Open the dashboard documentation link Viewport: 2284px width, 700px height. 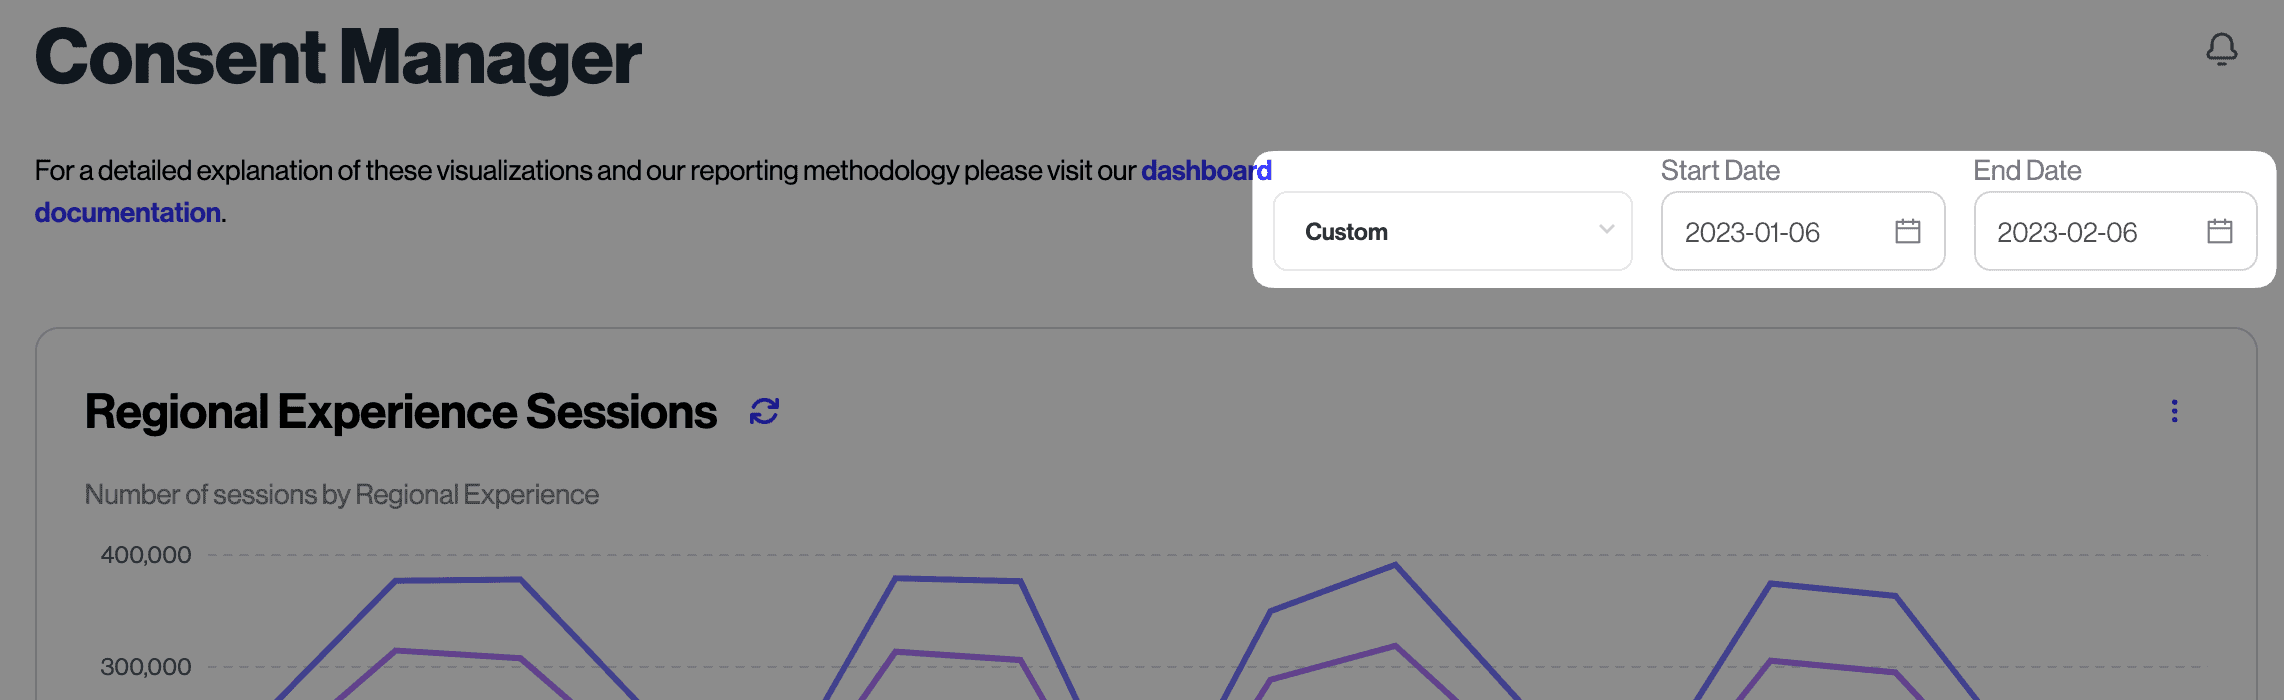[x=128, y=212]
